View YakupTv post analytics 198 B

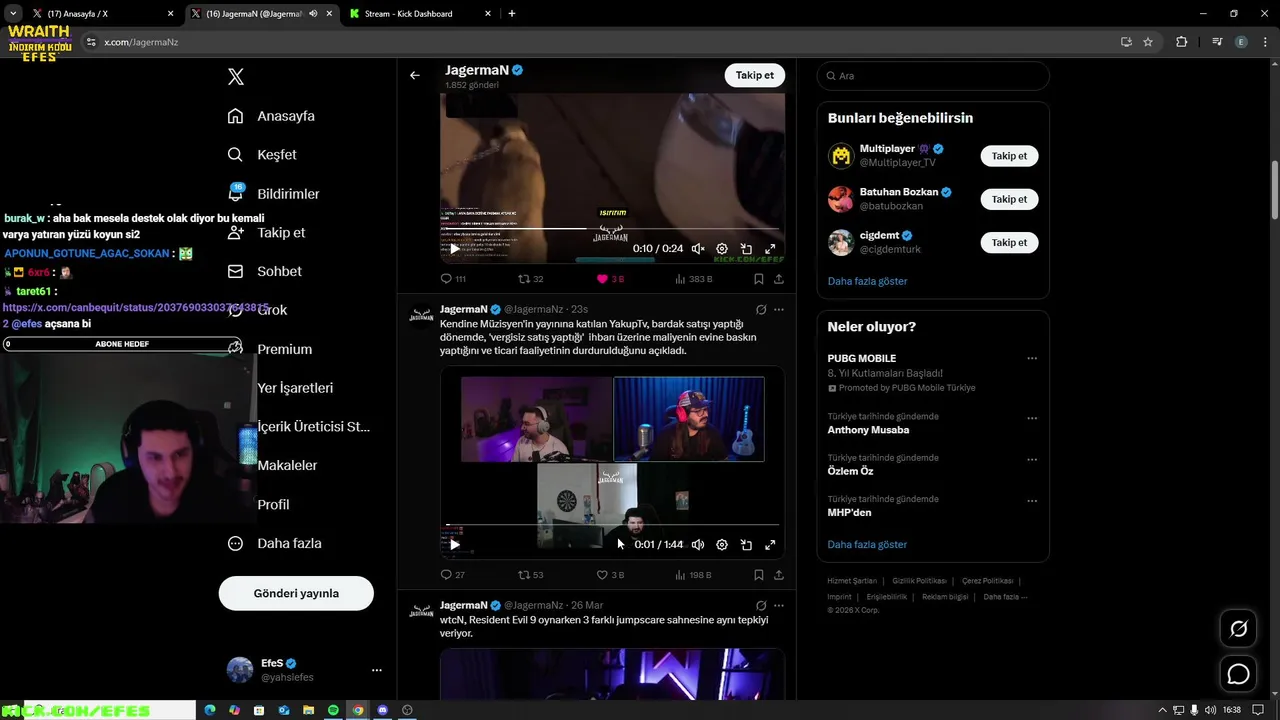694,575
